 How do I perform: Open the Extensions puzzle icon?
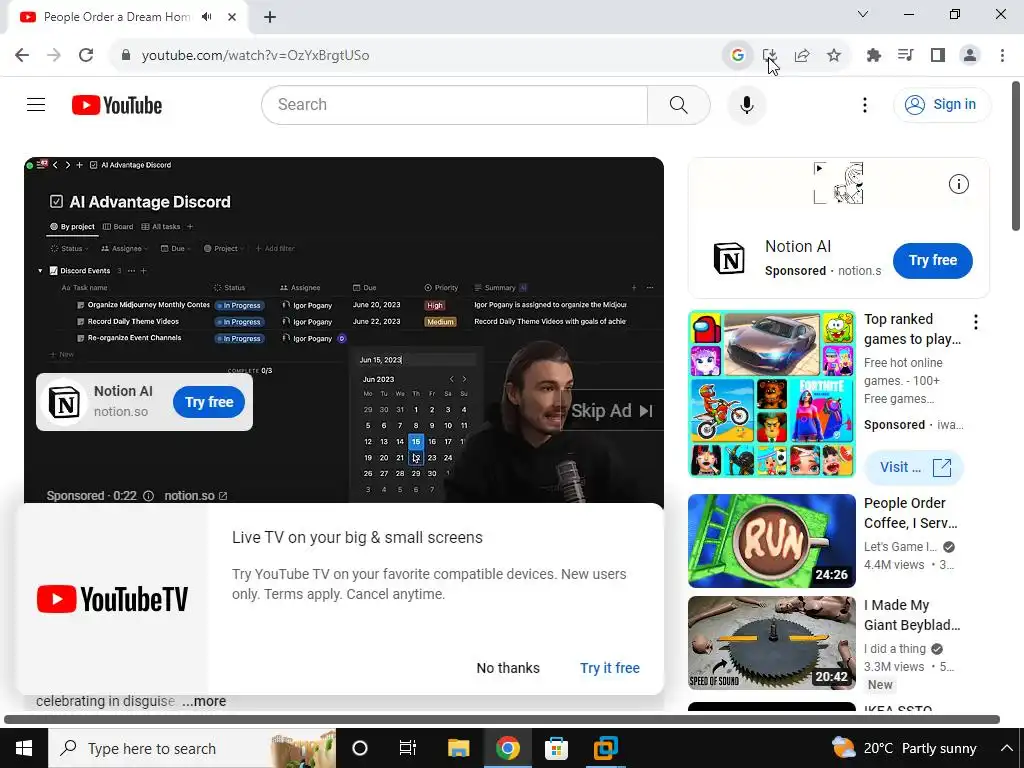pyautogui.click(x=874, y=56)
